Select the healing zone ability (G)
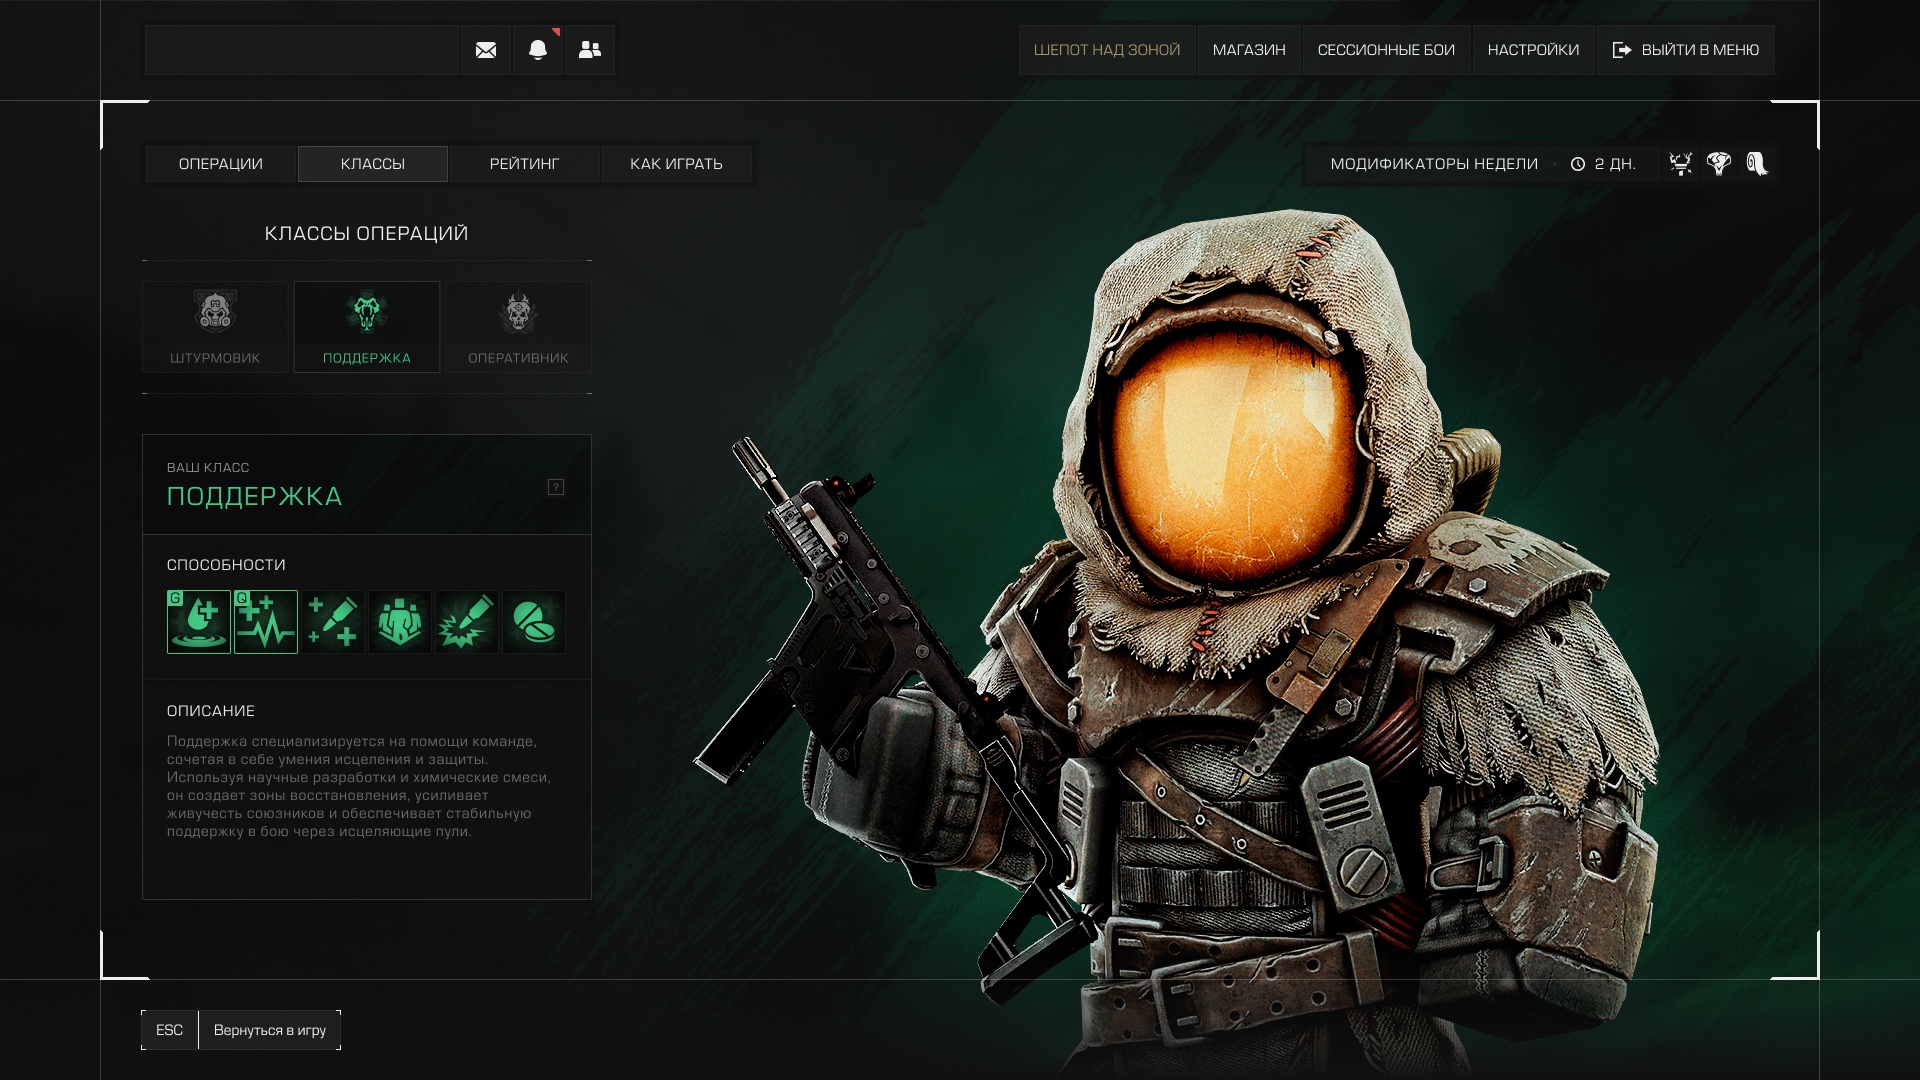Viewport: 1920px width, 1080px height. tap(198, 622)
